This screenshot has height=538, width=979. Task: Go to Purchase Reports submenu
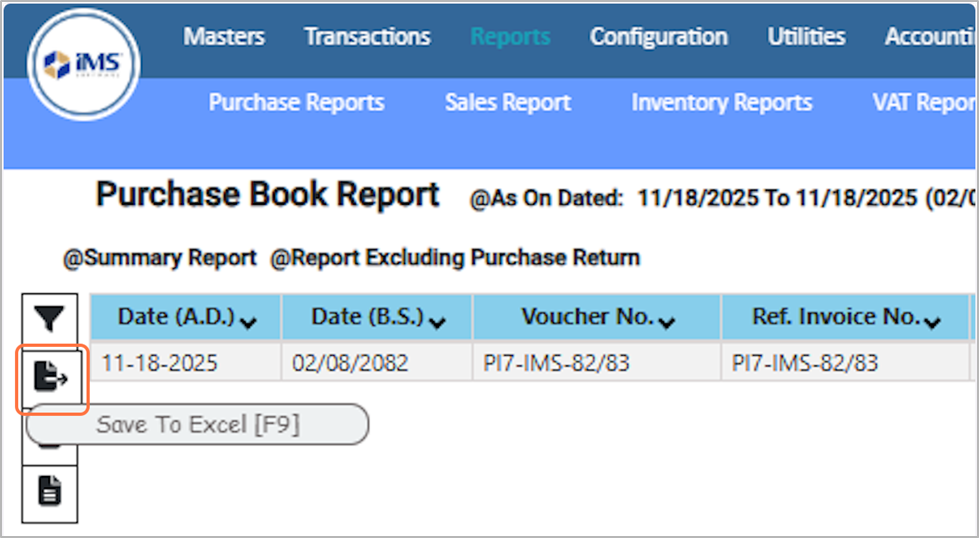tap(296, 103)
